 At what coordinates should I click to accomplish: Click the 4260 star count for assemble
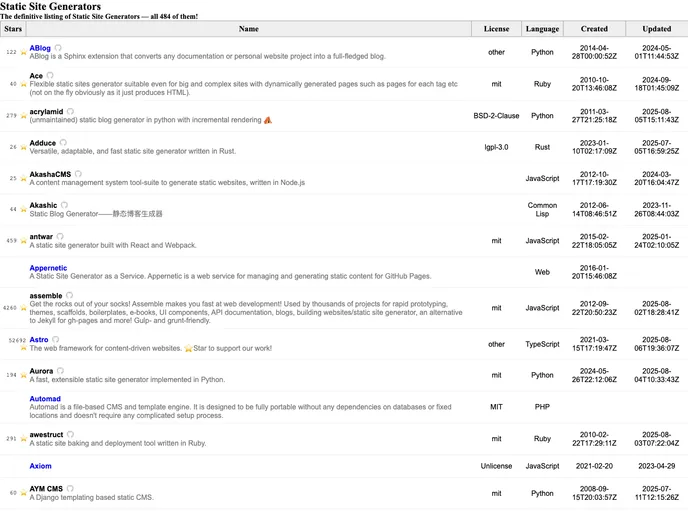point(10,308)
